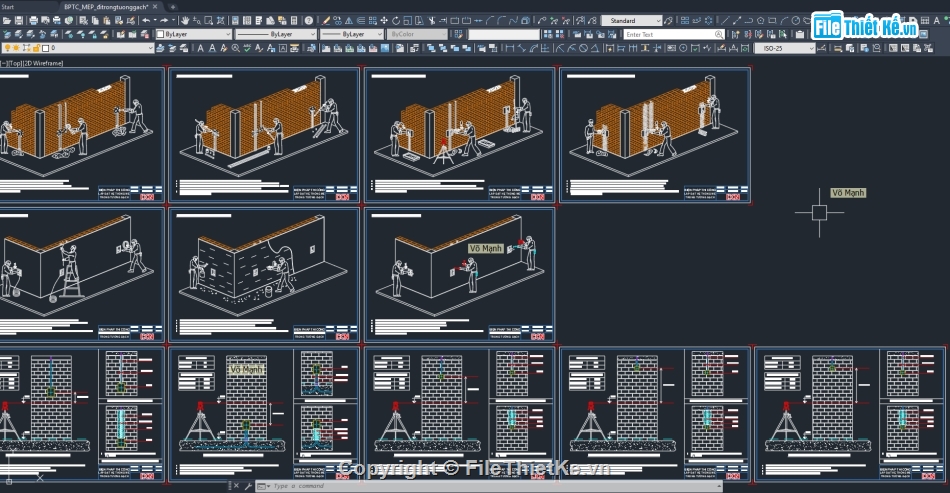The height and width of the screenshot is (493, 950).
Task: Open a drawing file with the Open icon
Action: coord(6,21)
